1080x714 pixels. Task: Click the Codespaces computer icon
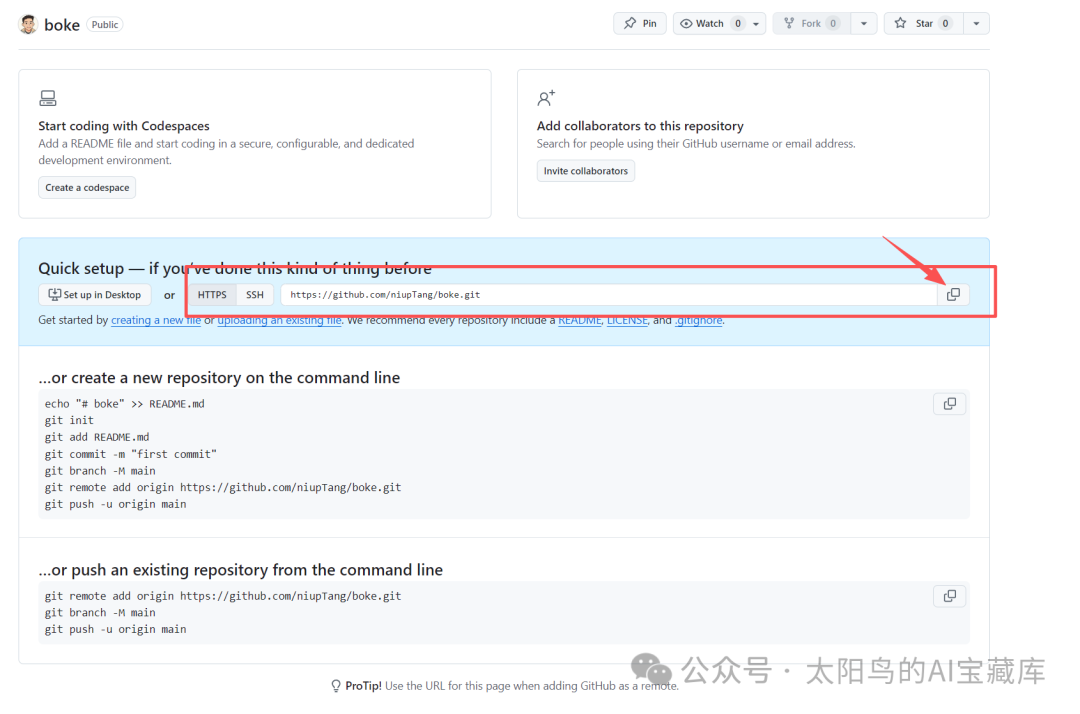click(48, 98)
